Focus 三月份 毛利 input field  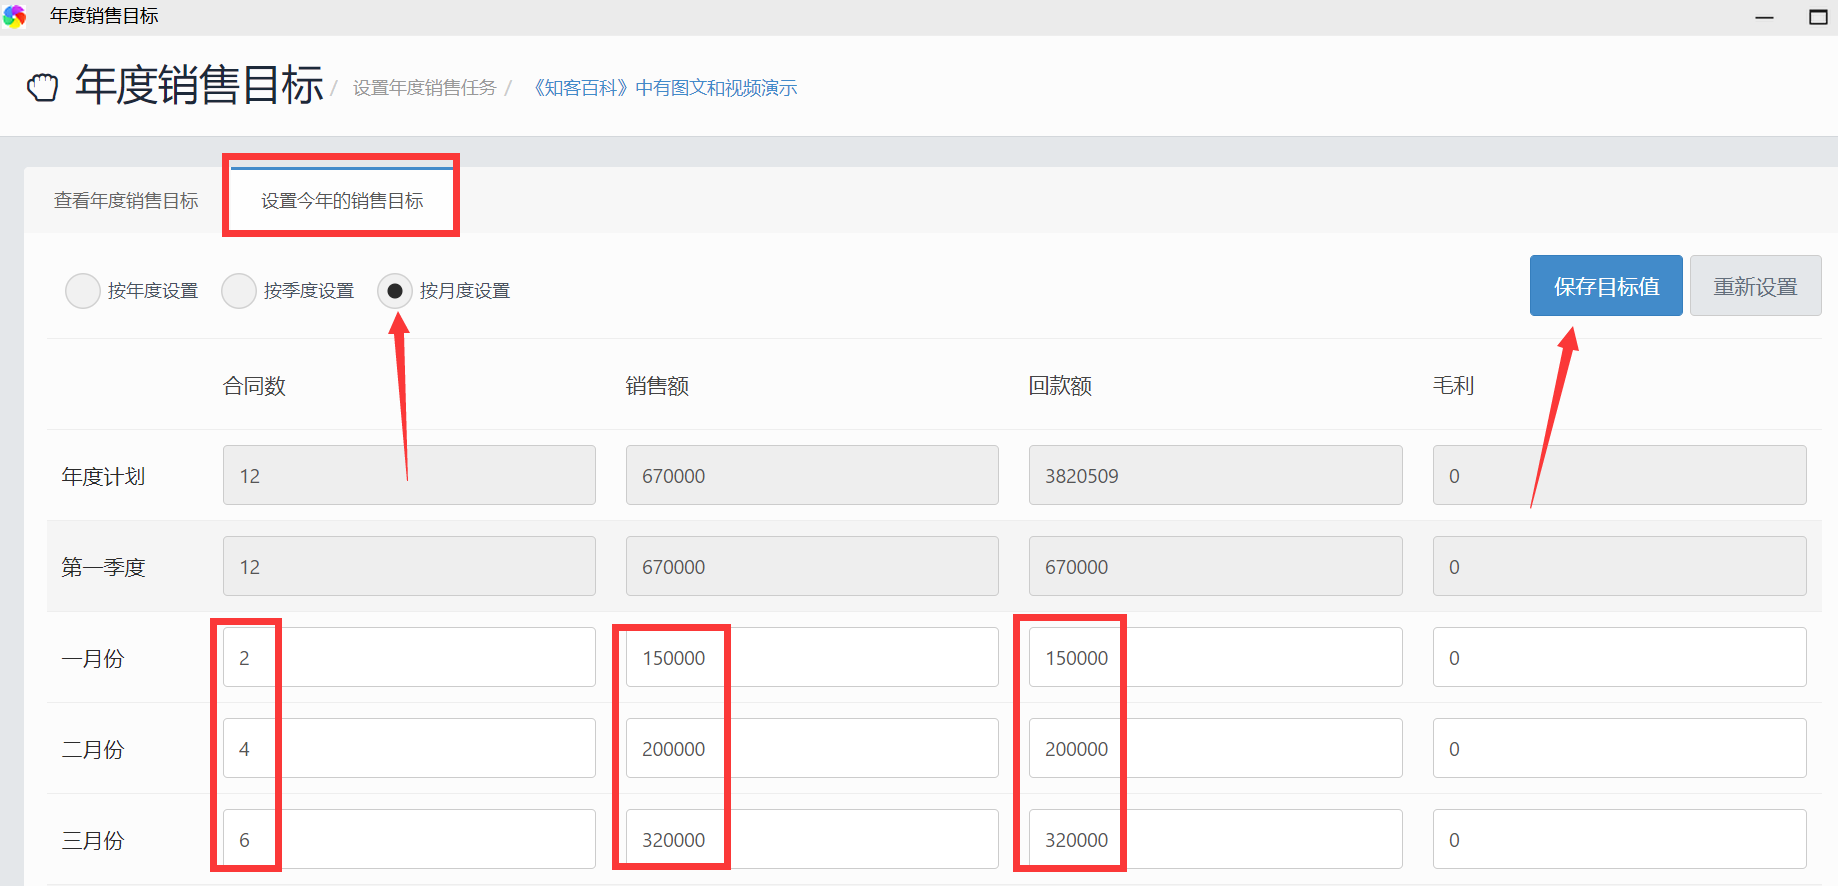click(1619, 839)
